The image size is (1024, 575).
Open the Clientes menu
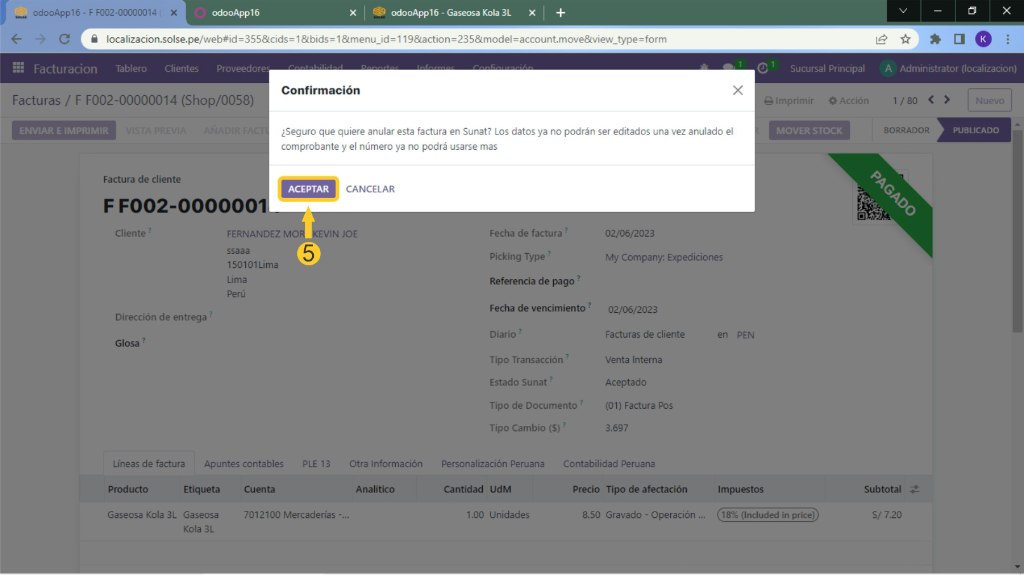pos(181,69)
